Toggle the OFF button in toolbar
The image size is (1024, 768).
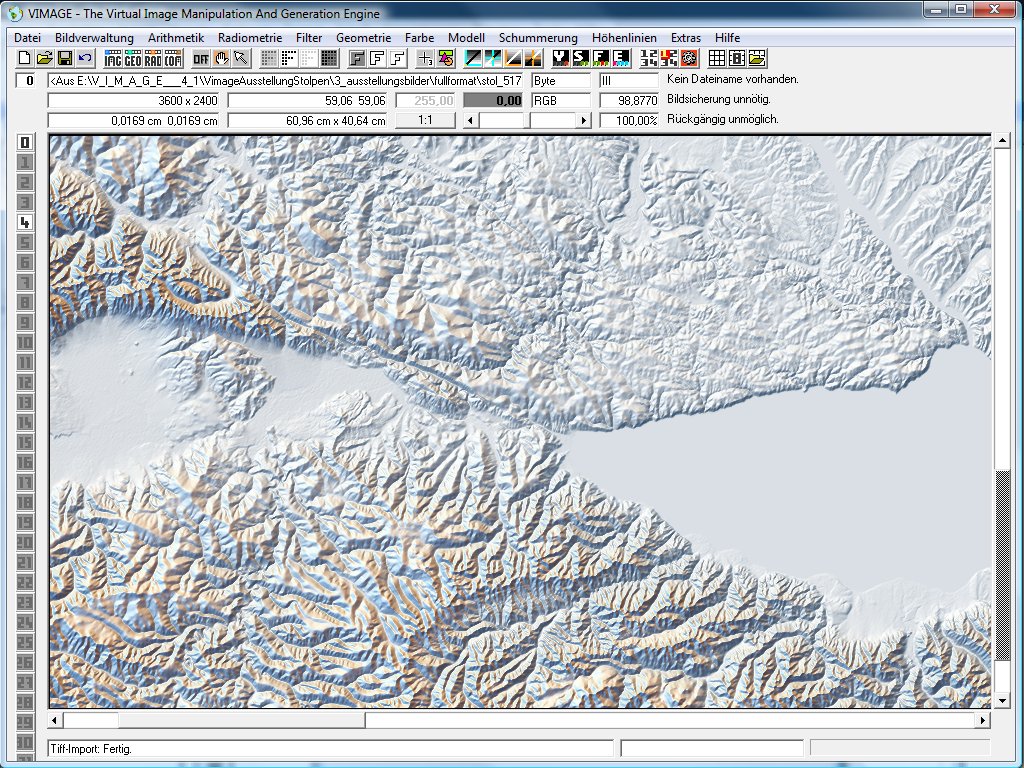[201, 58]
